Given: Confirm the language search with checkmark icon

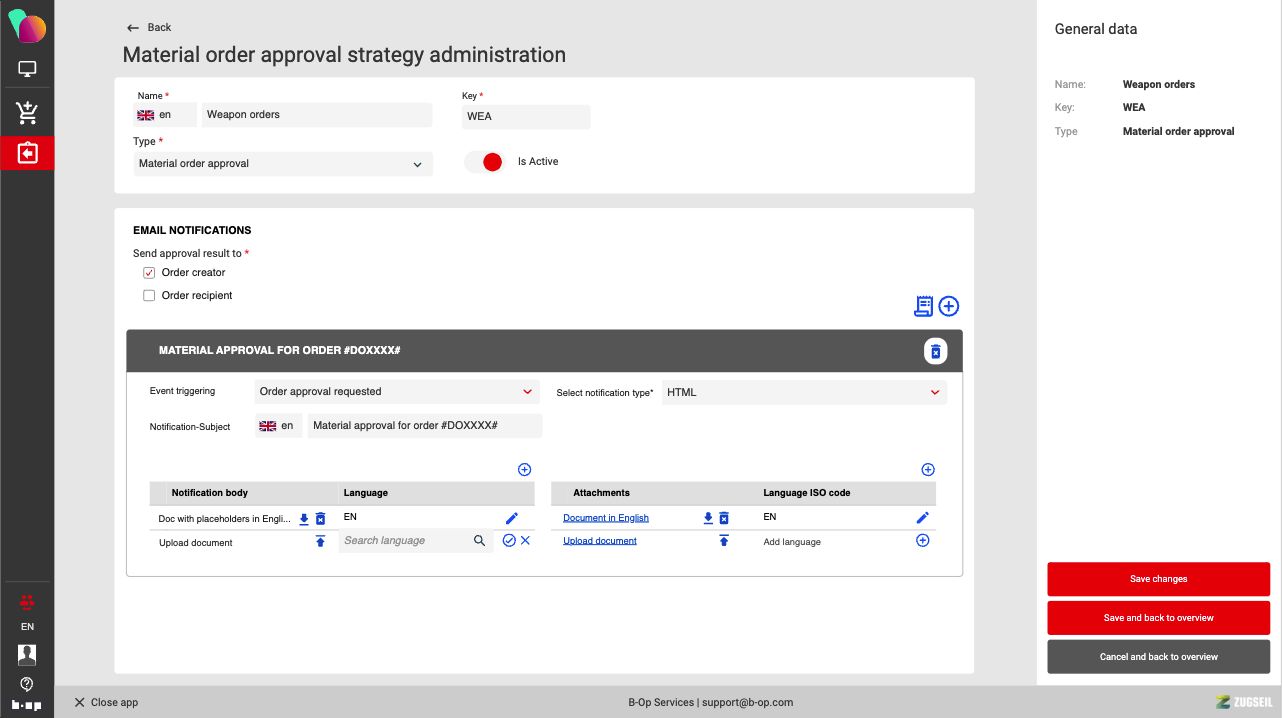Looking at the screenshot, I should click(x=509, y=541).
